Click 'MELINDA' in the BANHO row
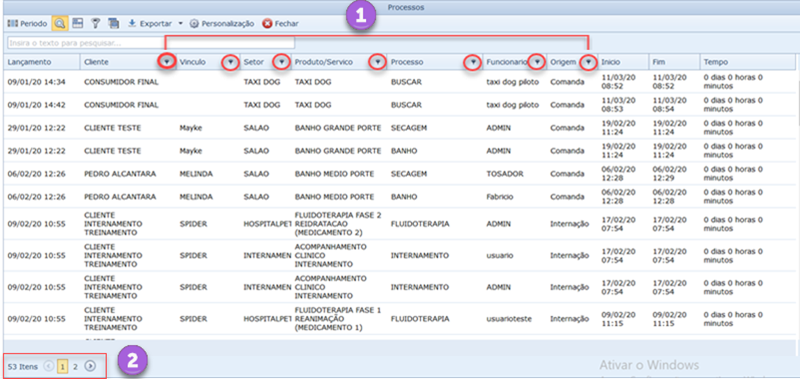The width and height of the screenshot is (800, 379). 196,197
